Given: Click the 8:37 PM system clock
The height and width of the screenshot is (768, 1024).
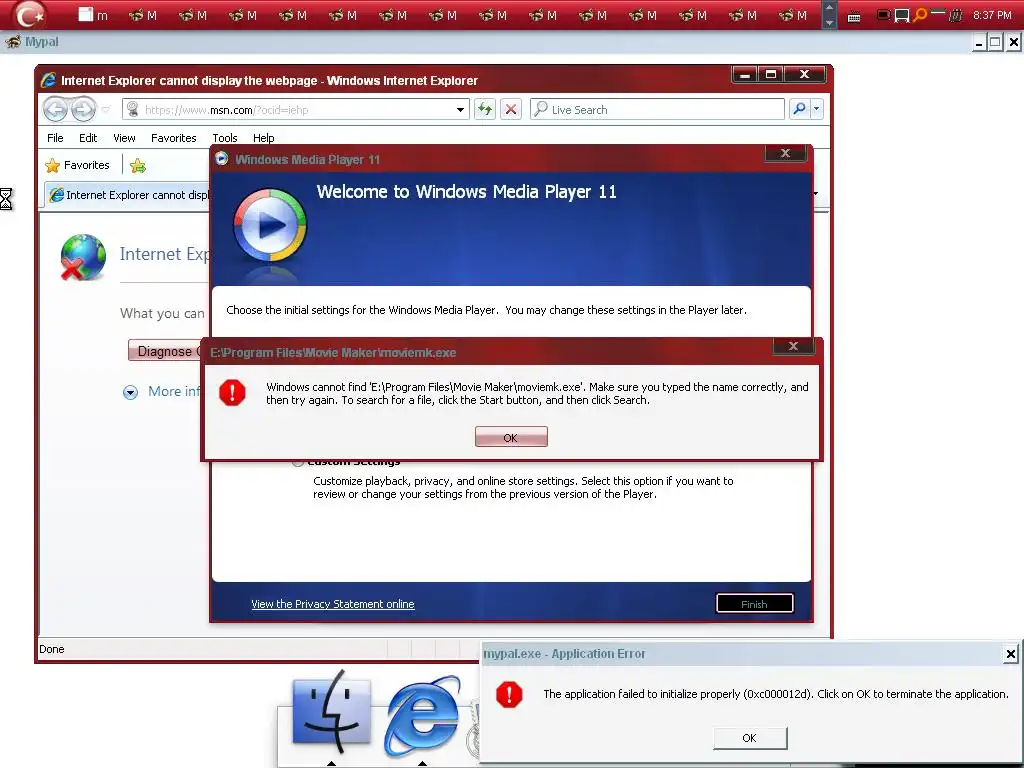Looking at the screenshot, I should pos(992,15).
